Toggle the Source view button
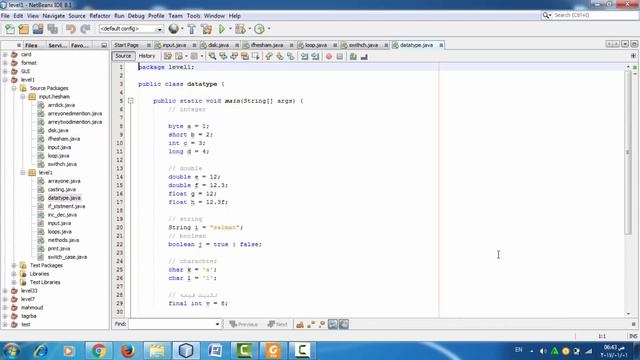The image size is (640, 360). [123, 56]
